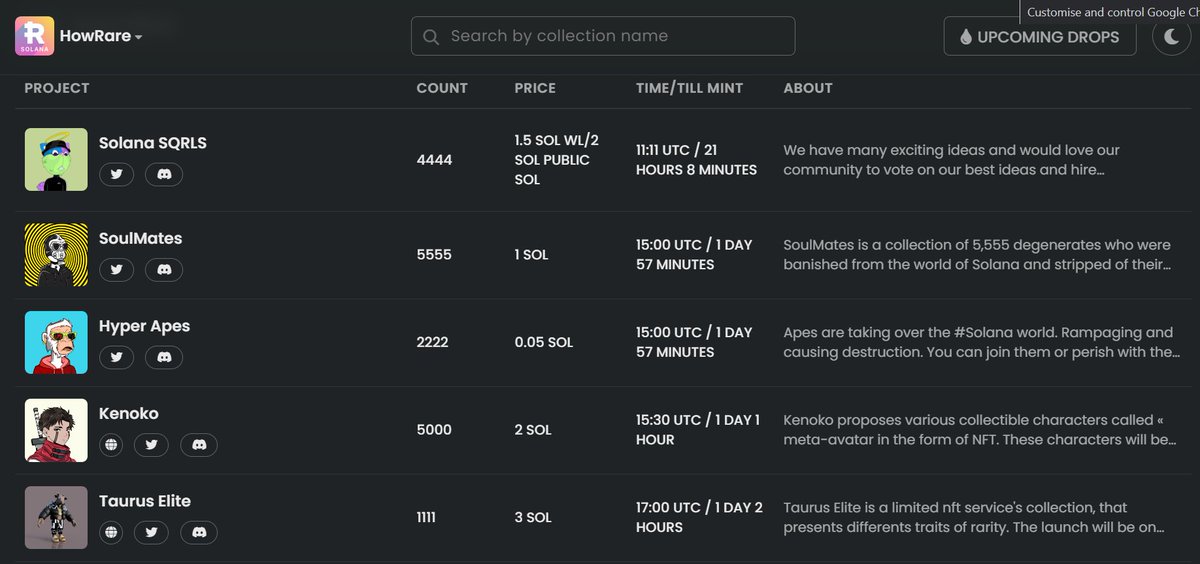Click the Solana SQRLS avatar thumbnail

tap(56, 159)
